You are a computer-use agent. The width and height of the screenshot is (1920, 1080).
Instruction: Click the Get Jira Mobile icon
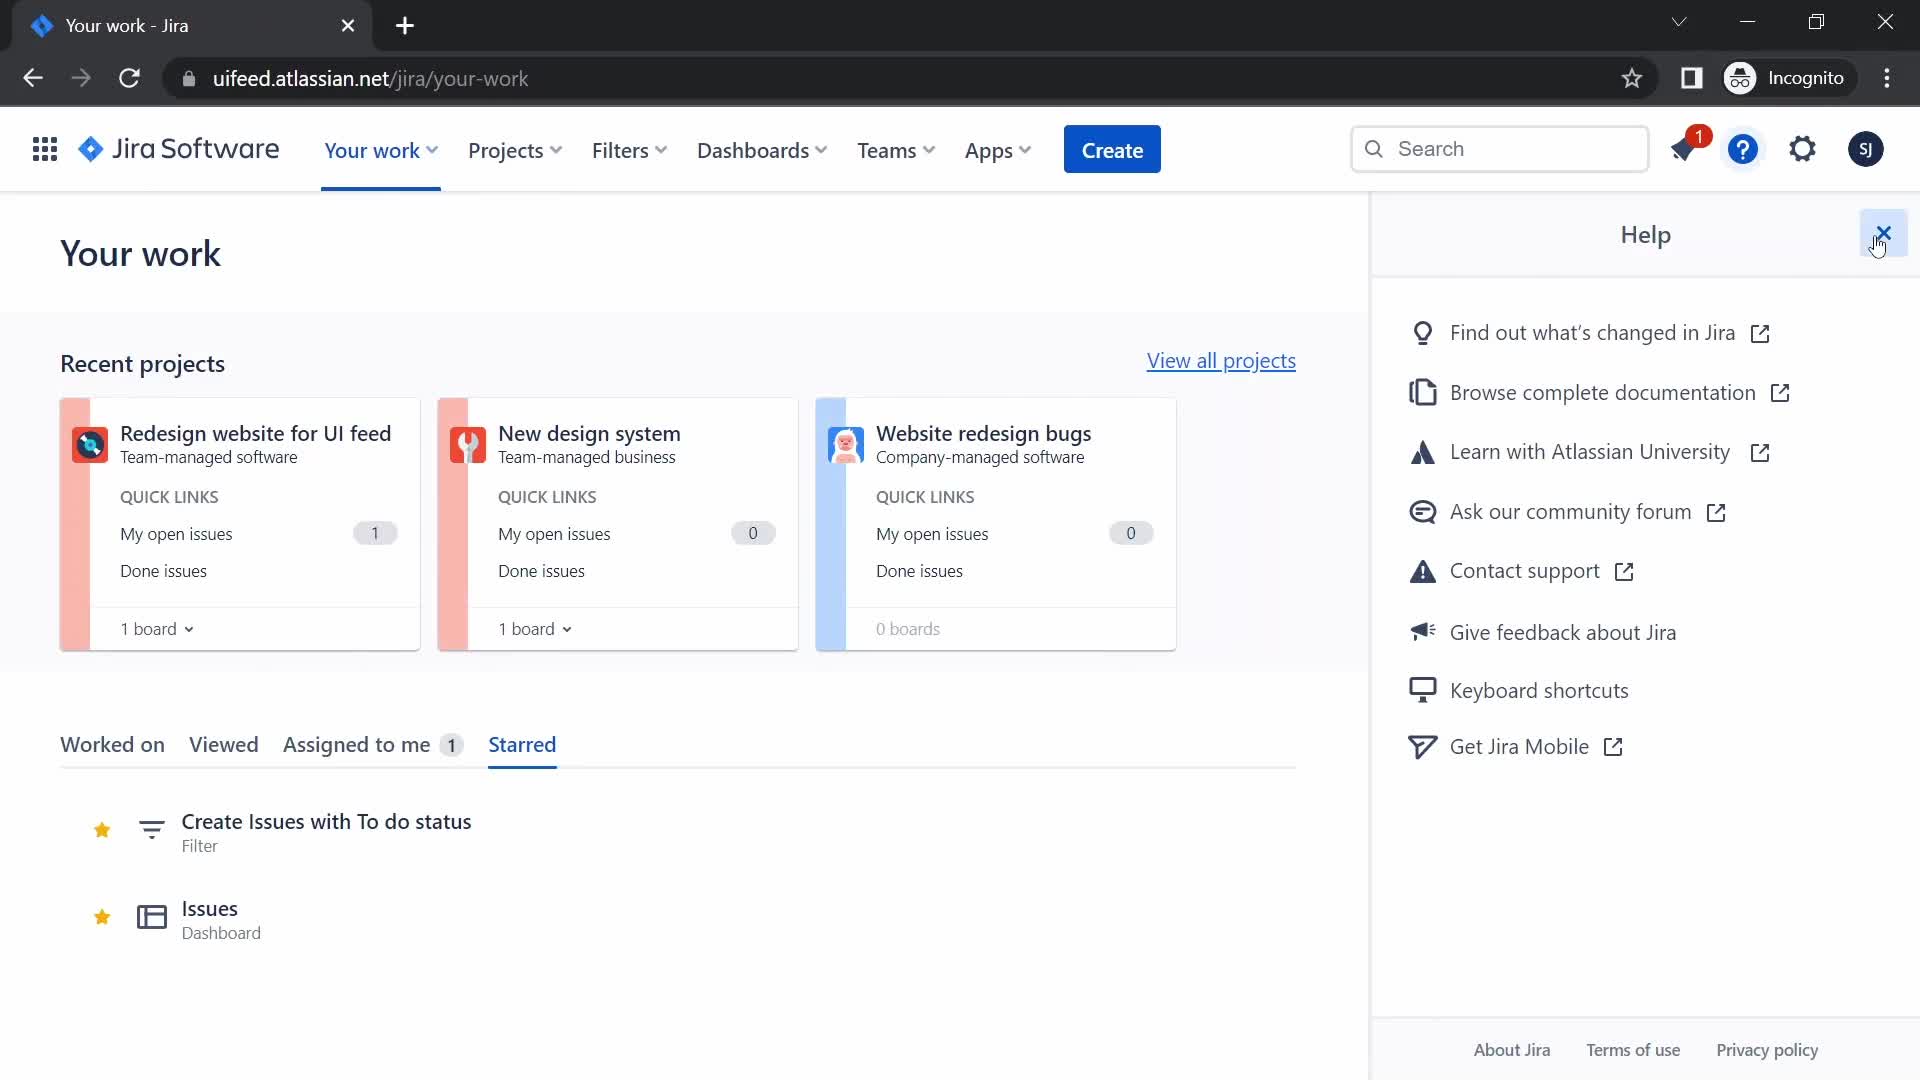tap(1422, 747)
